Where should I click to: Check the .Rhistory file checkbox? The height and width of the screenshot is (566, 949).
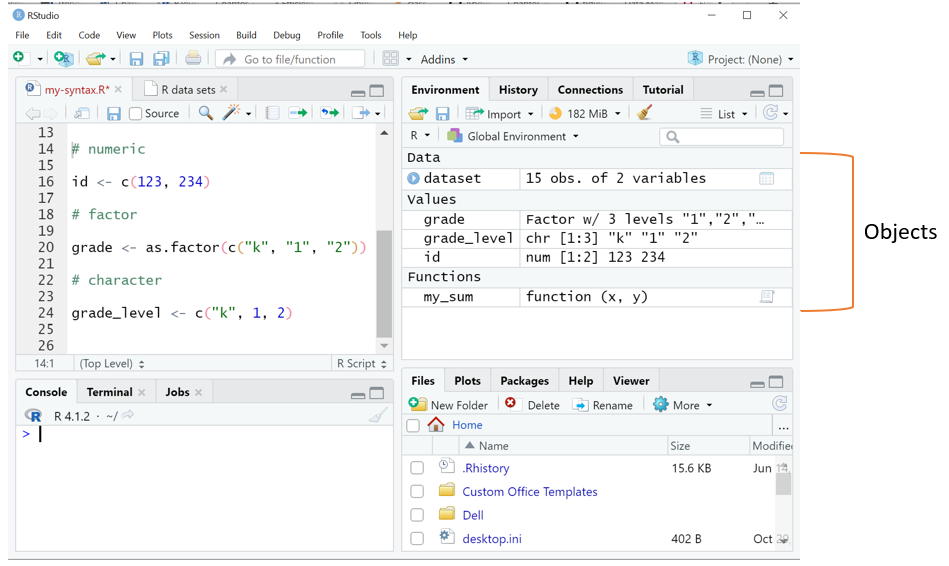pyautogui.click(x=417, y=468)
